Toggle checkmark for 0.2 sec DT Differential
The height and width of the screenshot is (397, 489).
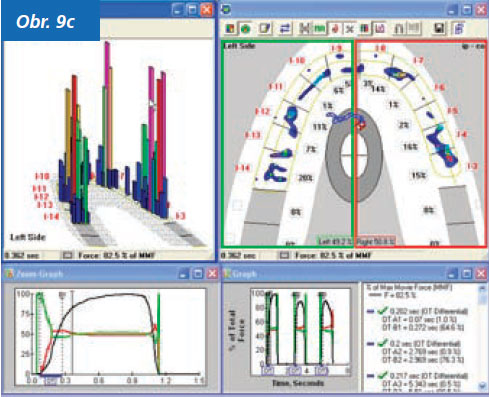pyautogui.click(x=383, y=343)
